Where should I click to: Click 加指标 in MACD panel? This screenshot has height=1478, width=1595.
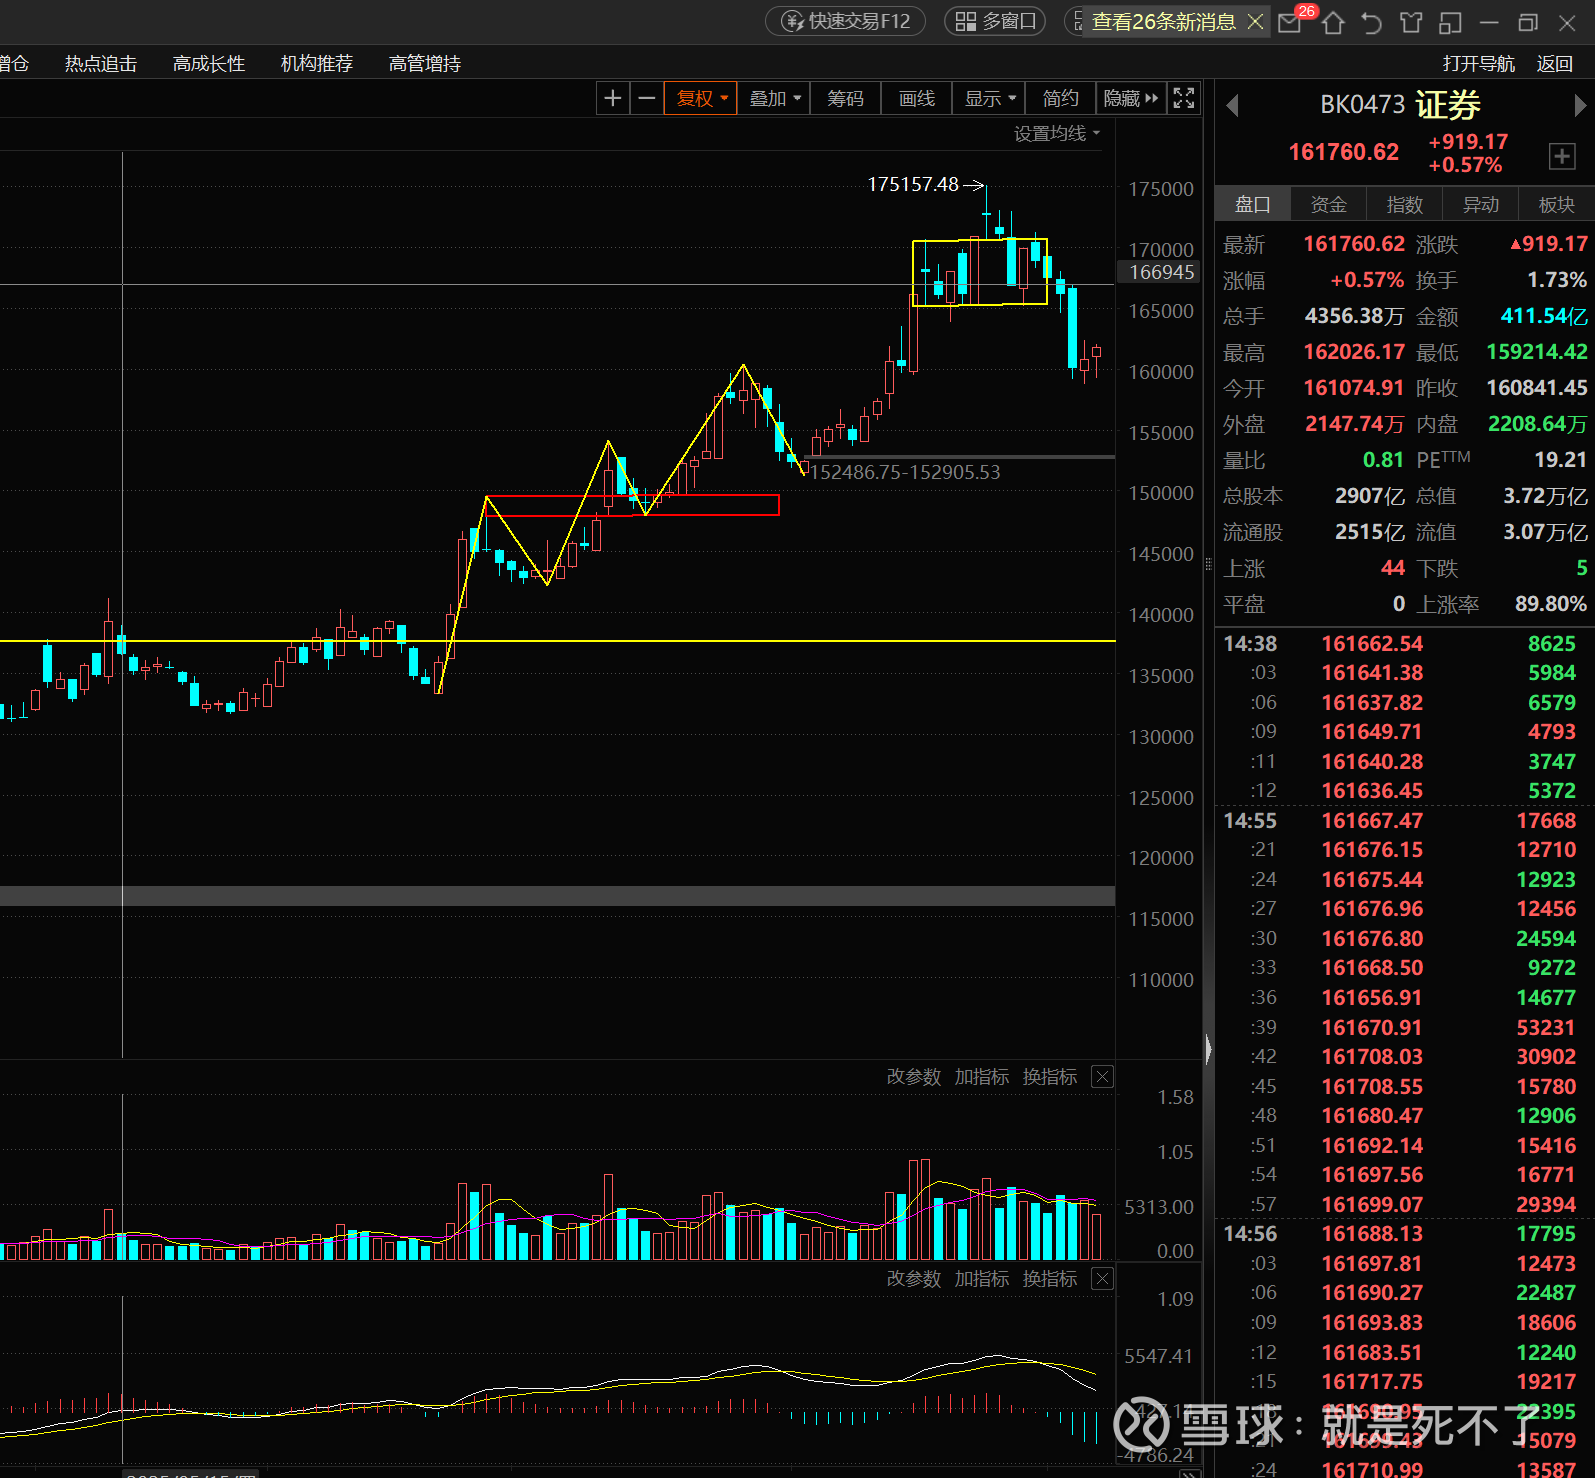(982, 1279)
